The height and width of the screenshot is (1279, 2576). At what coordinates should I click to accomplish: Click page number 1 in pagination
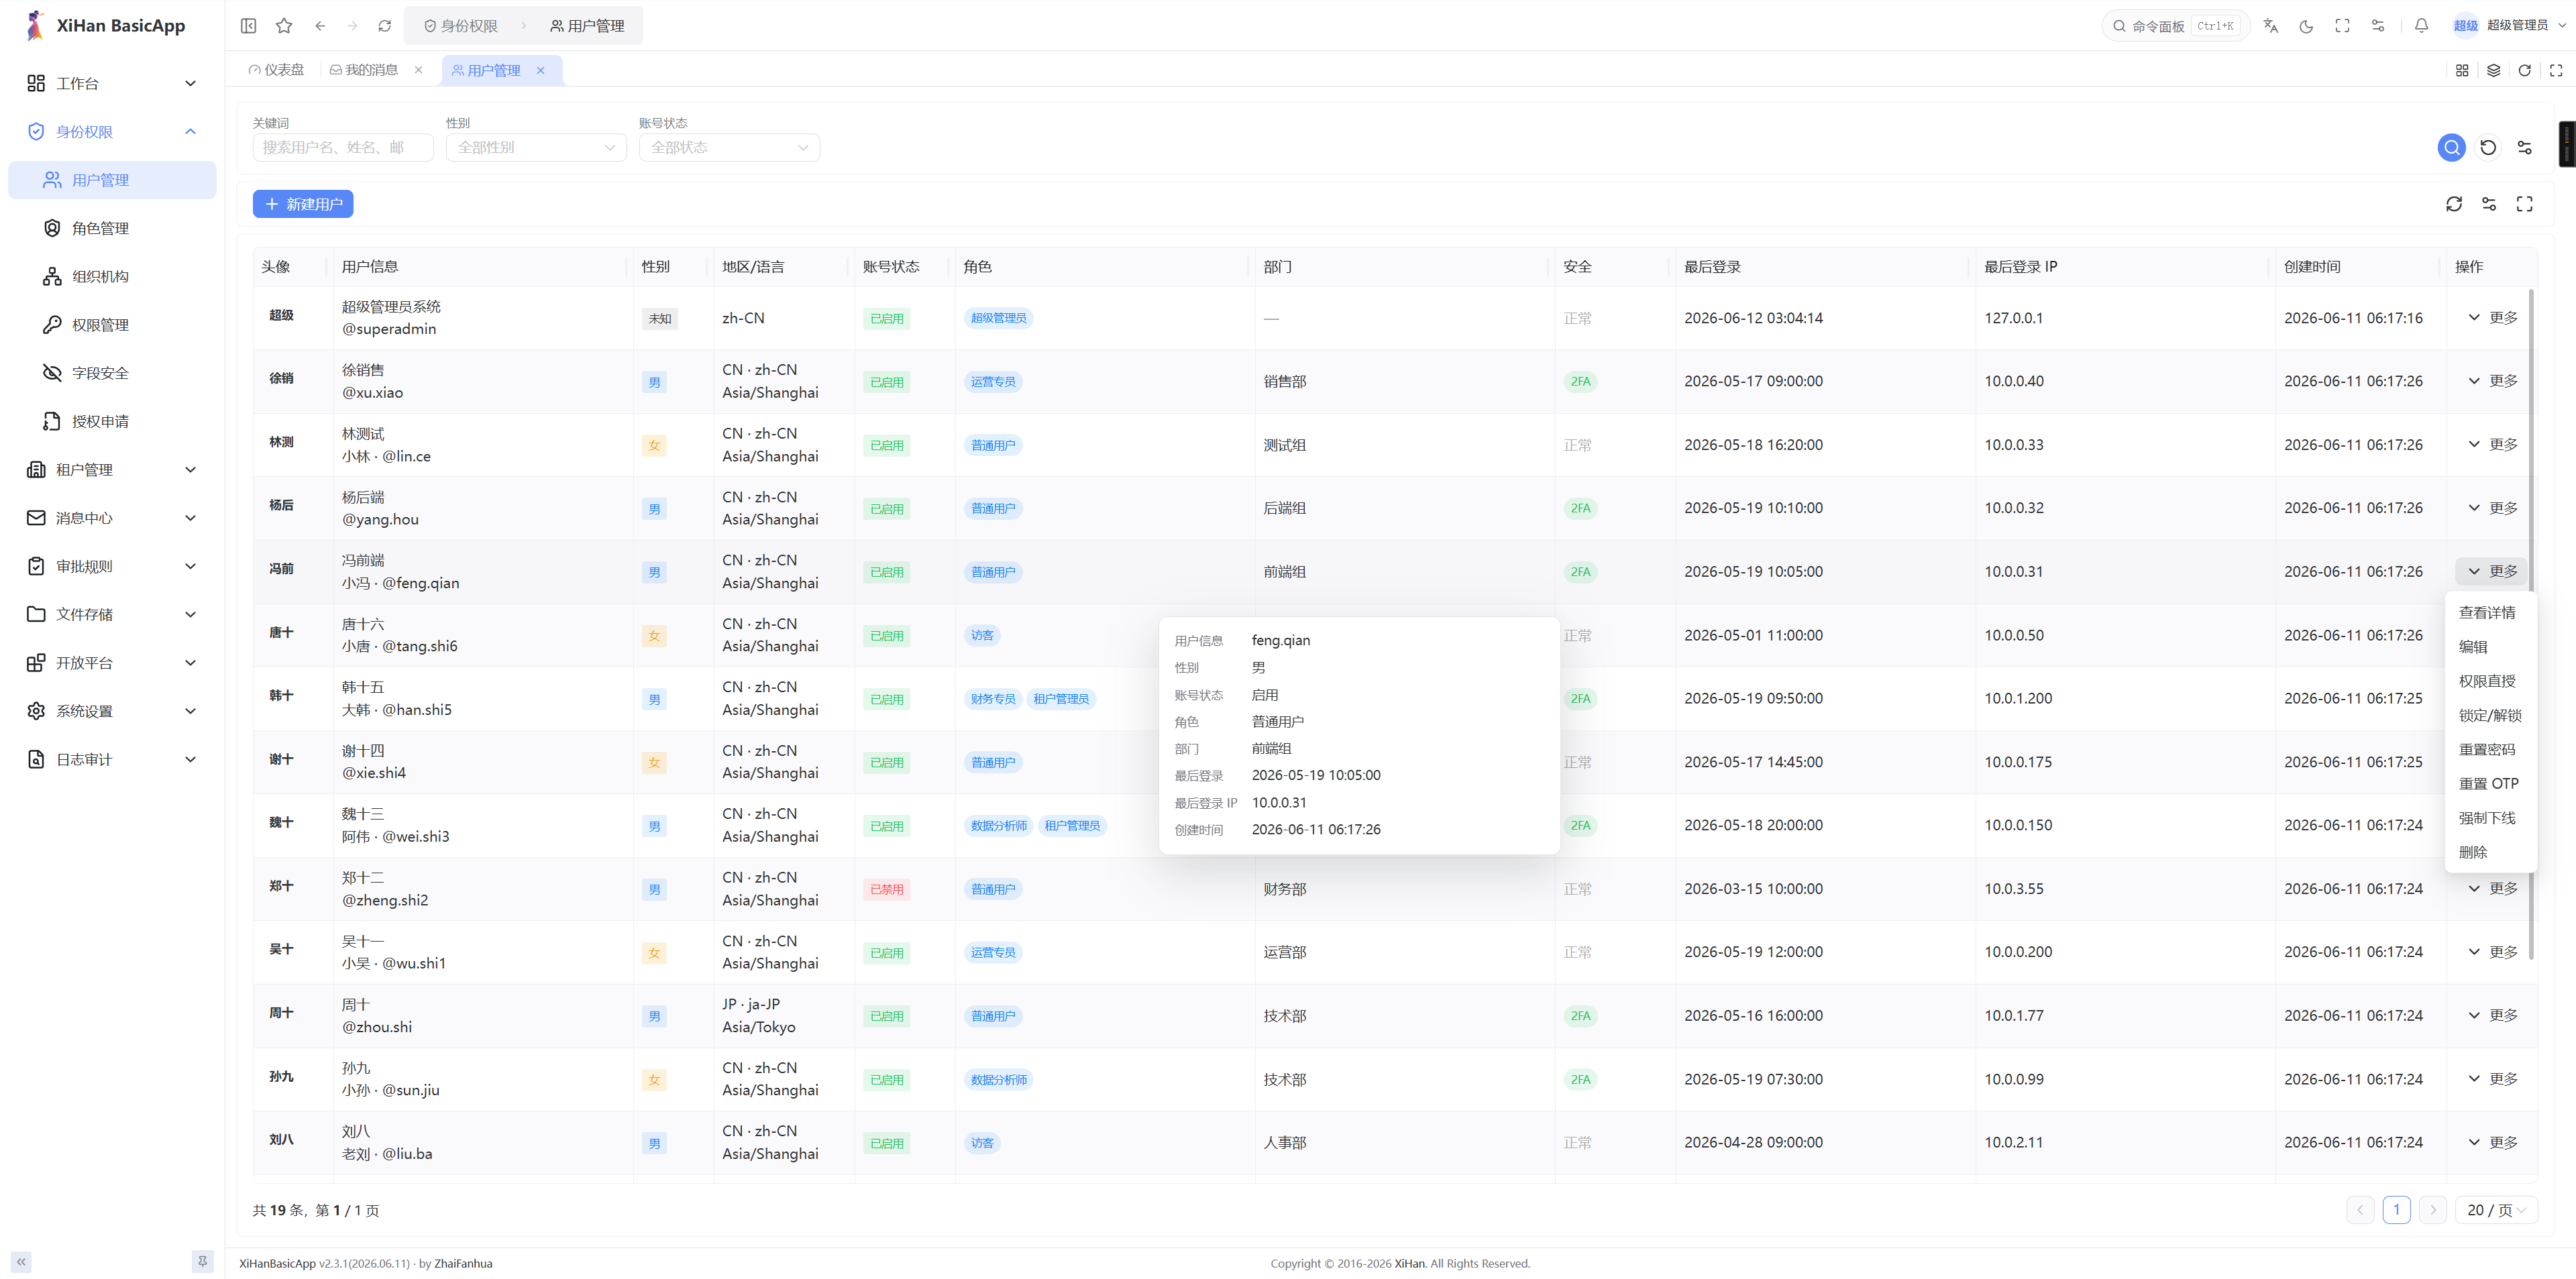[x=2396, y=1210]
